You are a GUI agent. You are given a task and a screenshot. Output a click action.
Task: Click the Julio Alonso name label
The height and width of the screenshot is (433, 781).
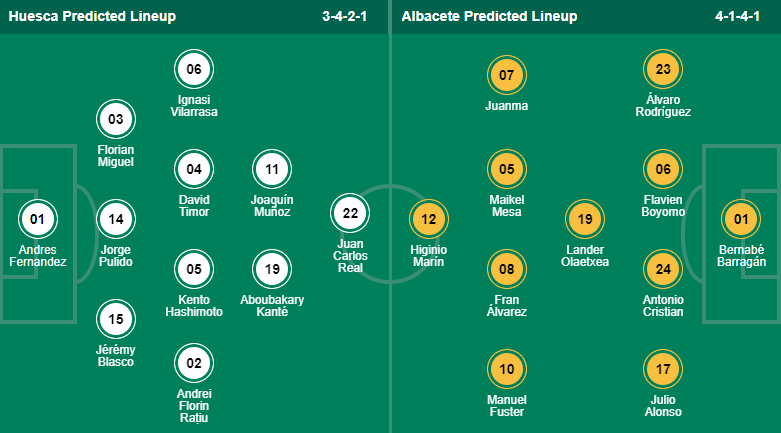[663, 405]
